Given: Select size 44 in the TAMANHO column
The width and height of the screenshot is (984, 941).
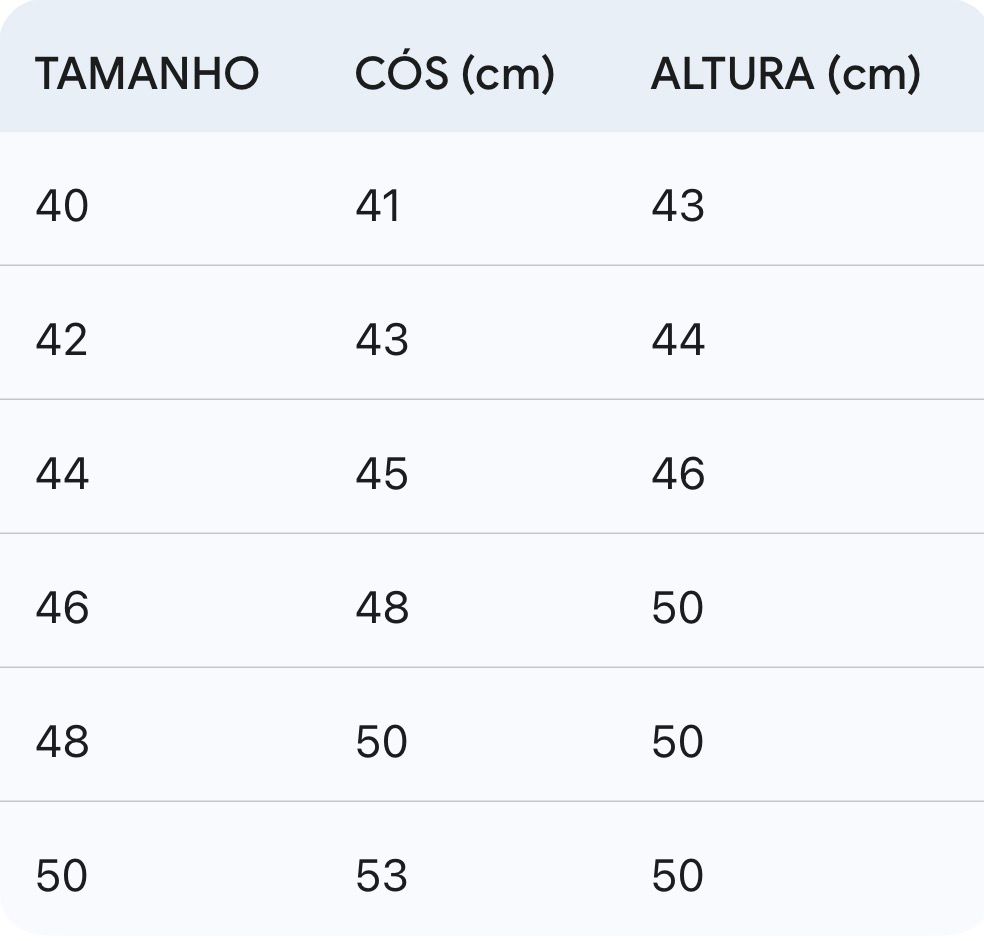Looking at the screenshot, I should (x=62, y=473).
